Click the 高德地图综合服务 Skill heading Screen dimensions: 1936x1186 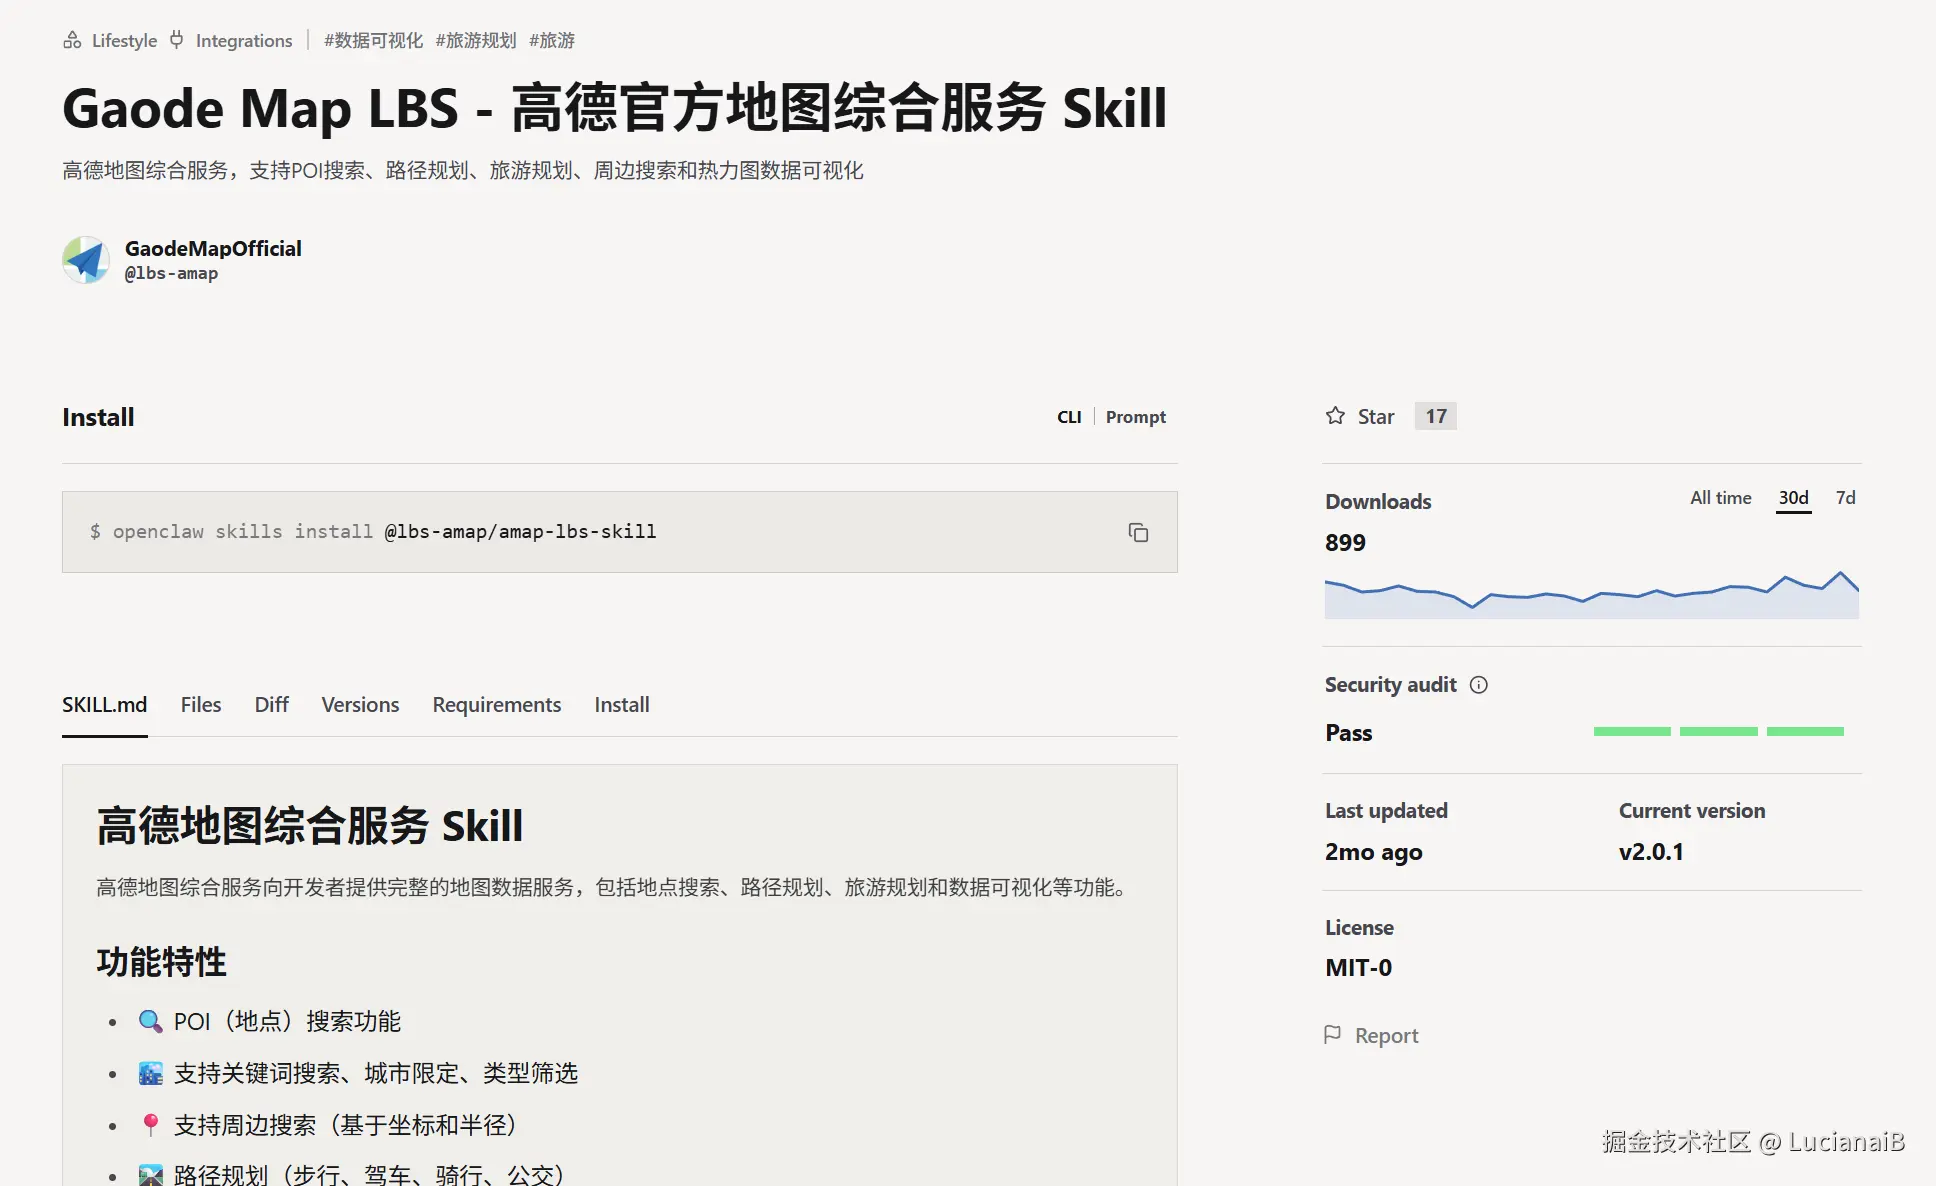(309, 826)
